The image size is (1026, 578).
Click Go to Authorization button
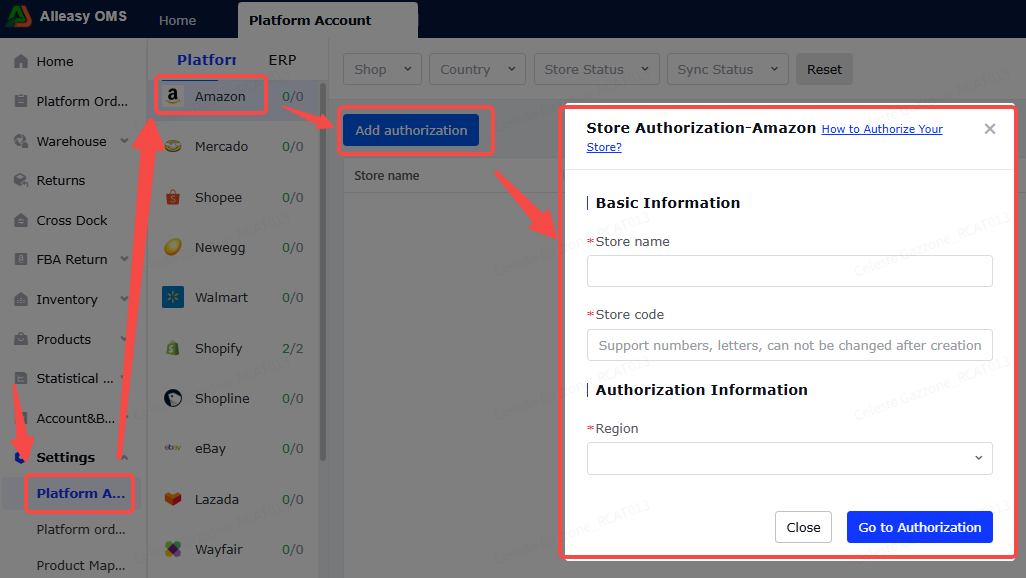919,527
